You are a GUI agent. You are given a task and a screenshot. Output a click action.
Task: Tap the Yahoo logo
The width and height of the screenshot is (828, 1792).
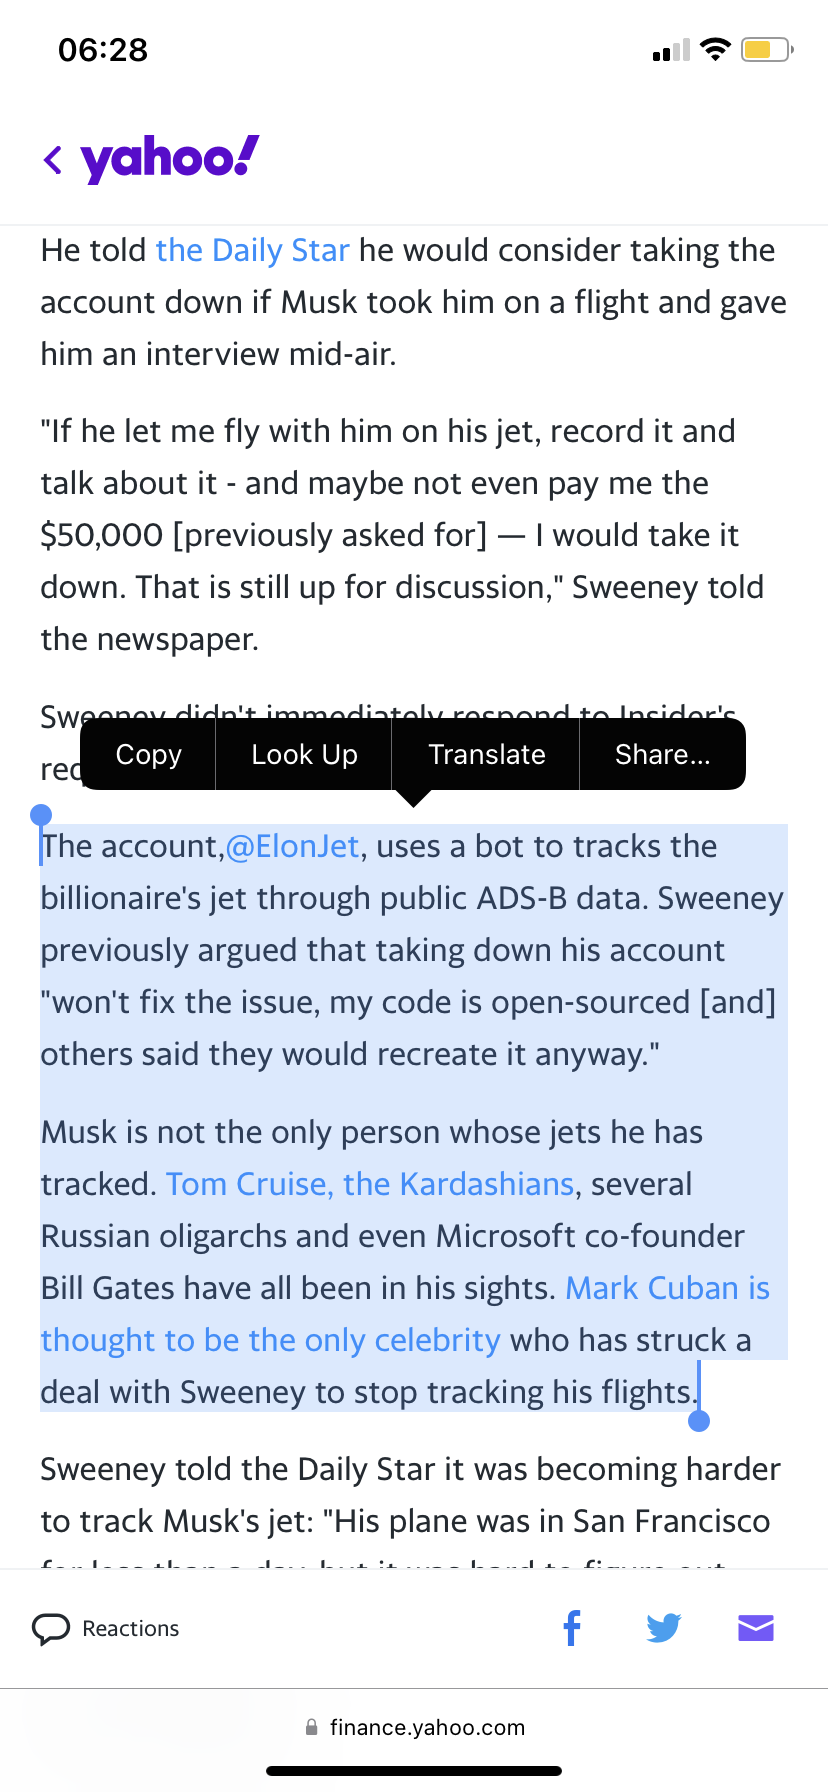169,158
